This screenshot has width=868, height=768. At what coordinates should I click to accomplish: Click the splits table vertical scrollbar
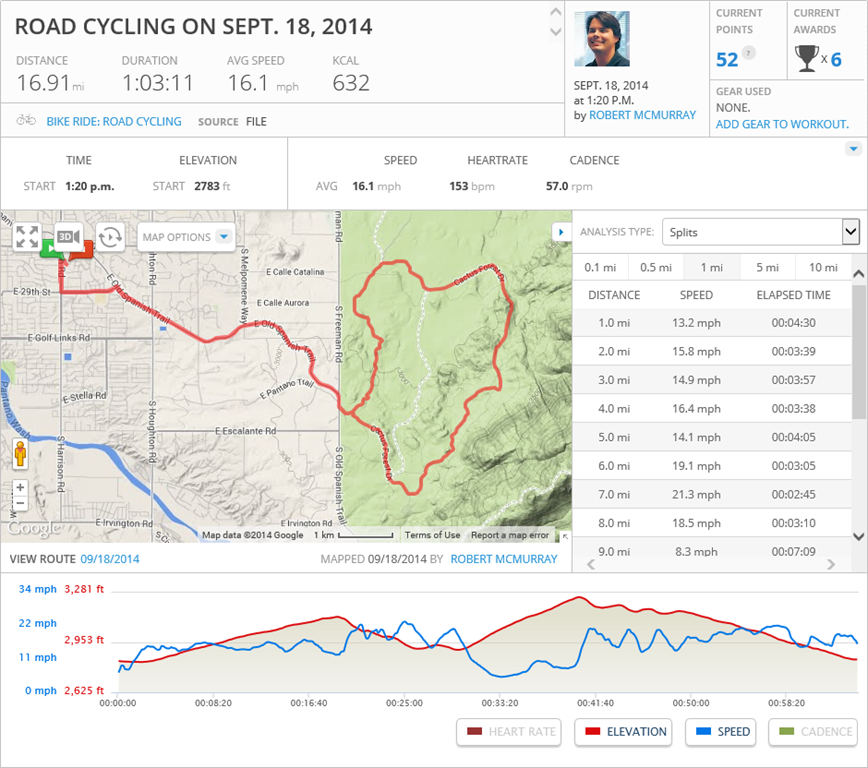coord(859,350)
